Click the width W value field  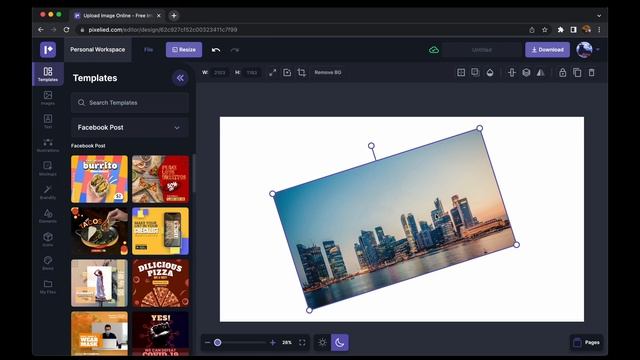coord(220,72)
